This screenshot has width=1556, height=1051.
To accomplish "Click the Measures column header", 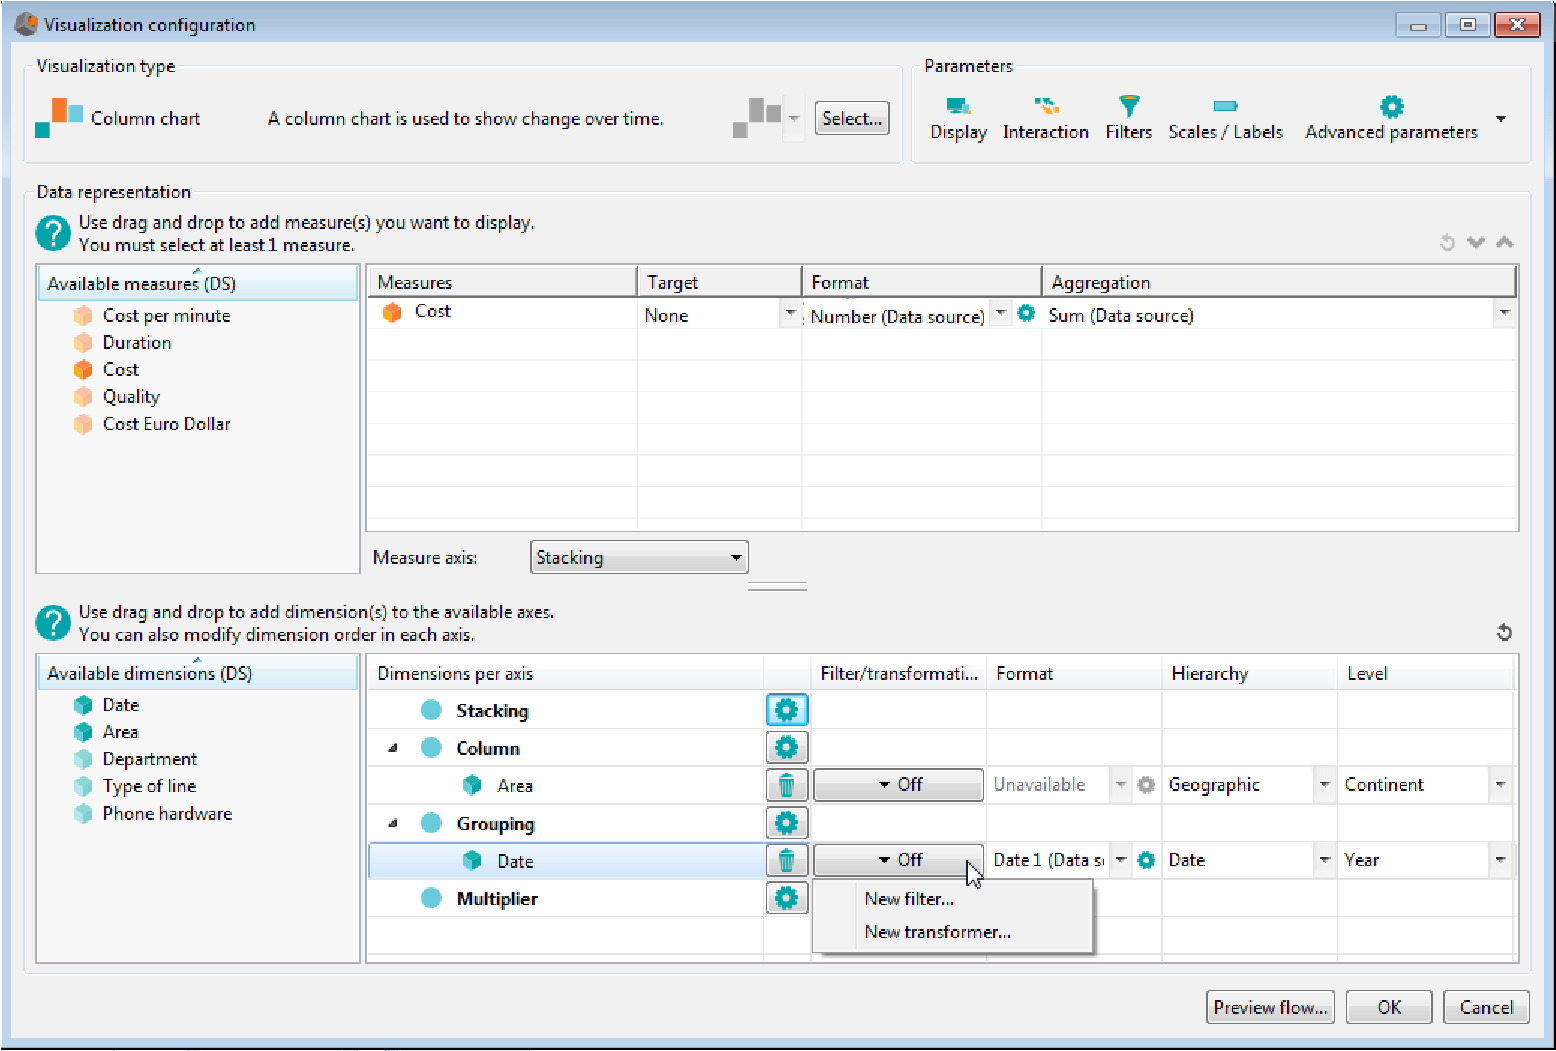I will 502,282.
